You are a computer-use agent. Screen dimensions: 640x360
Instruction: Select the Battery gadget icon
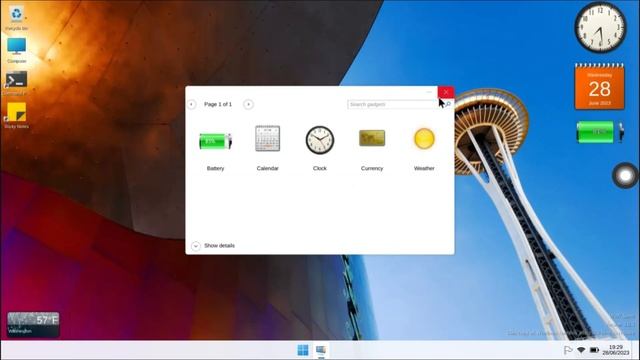pos(216,141)
